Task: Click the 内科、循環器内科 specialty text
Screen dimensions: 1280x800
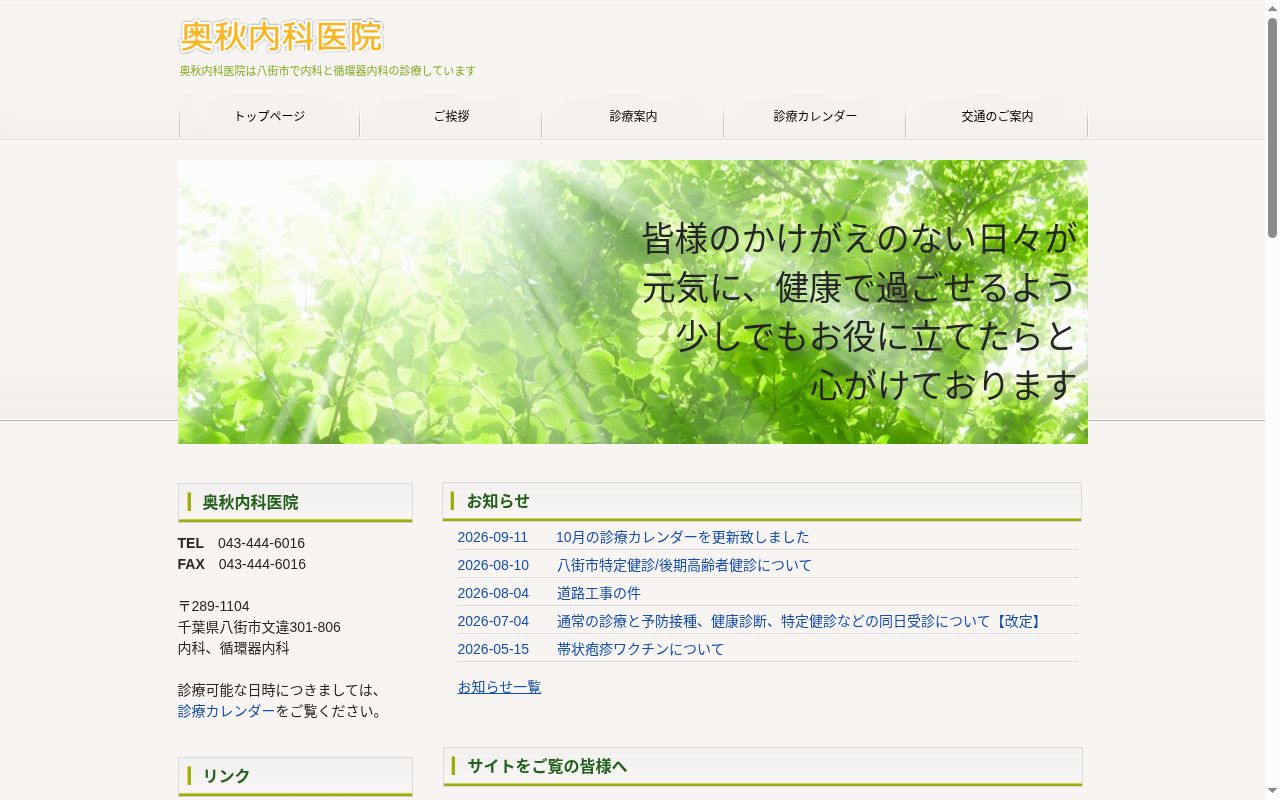Action: tap(234, 648)
